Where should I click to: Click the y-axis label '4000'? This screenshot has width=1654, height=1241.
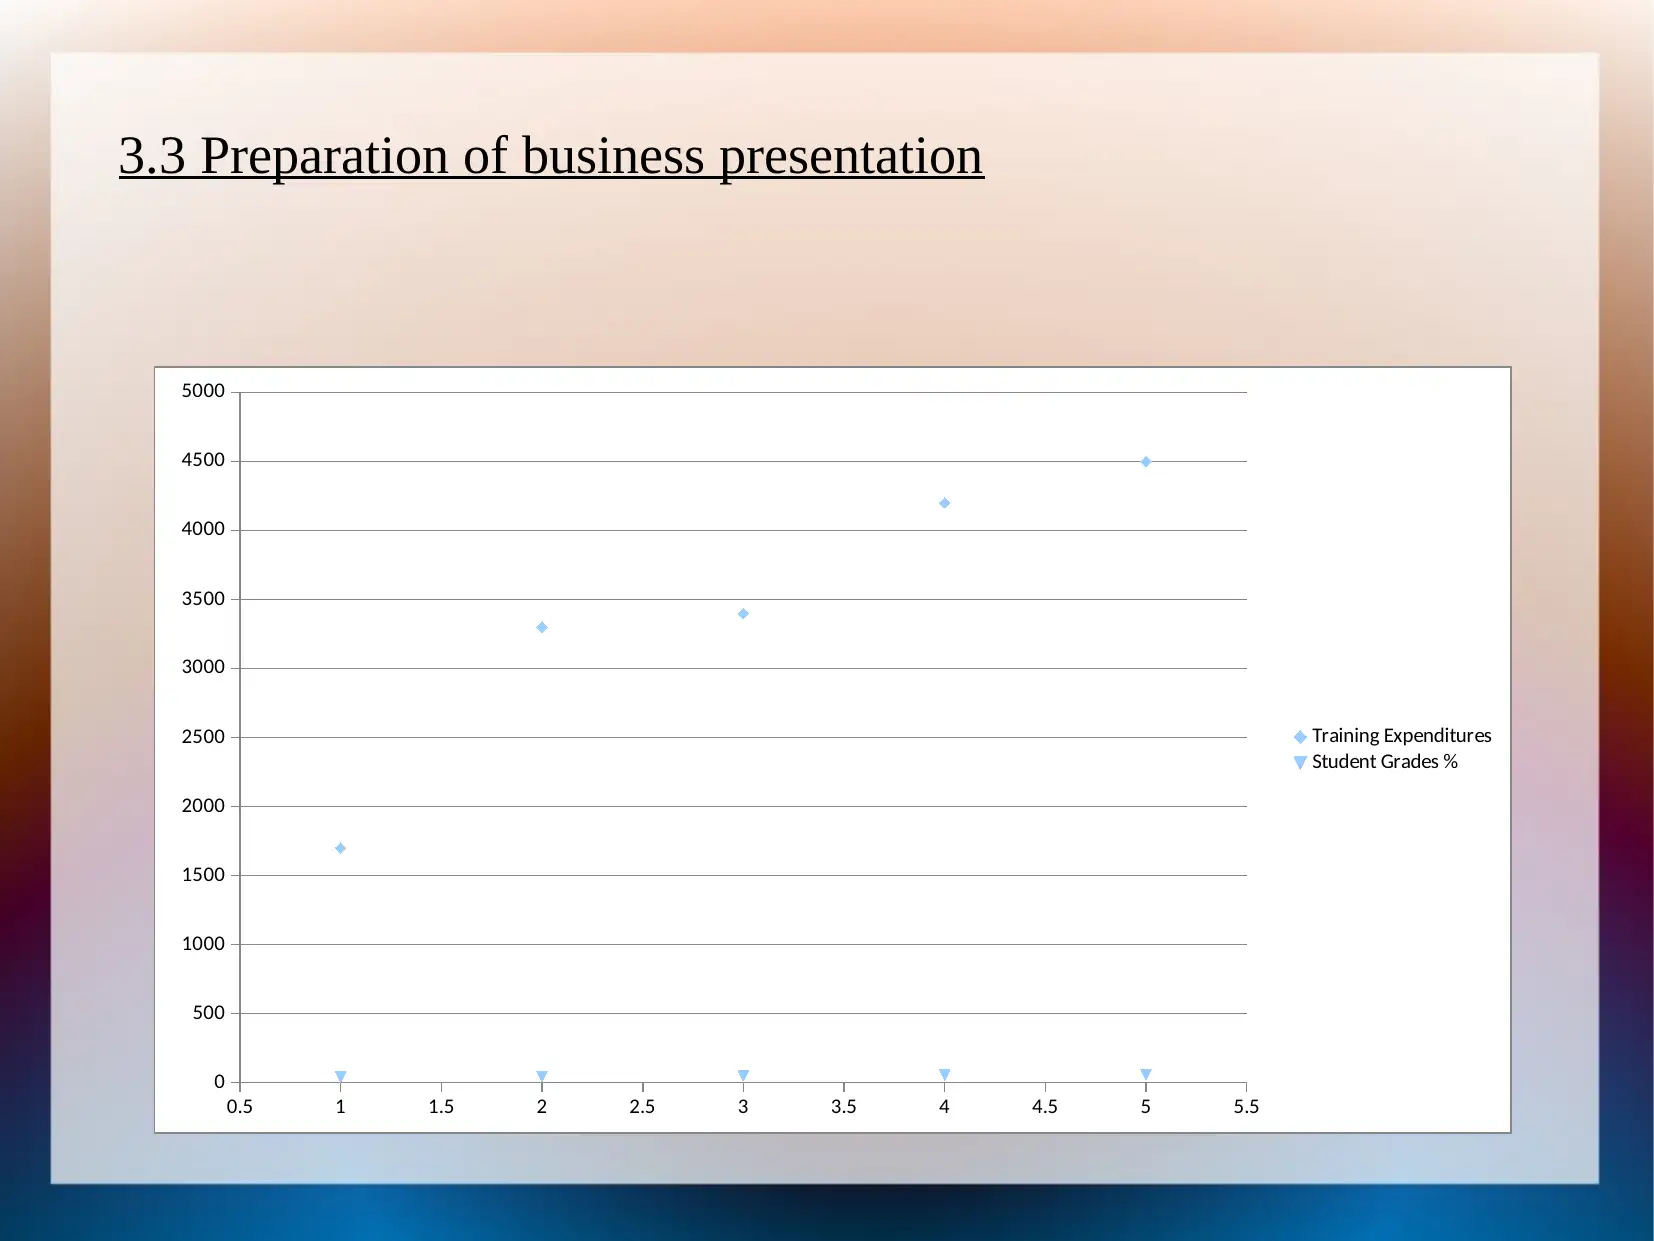click(x=203, y=529)
